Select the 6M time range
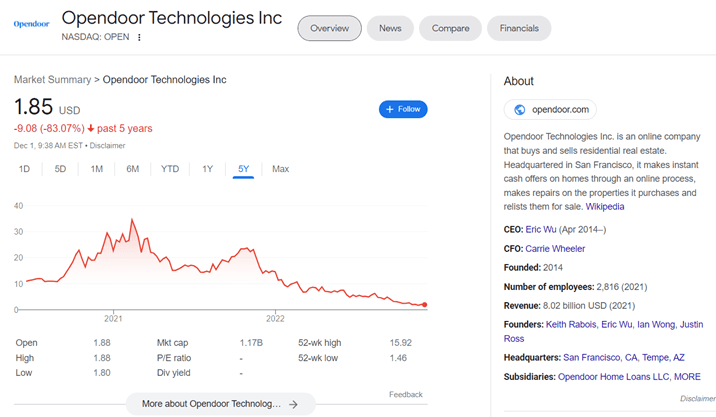 click(x=133, y=169)
